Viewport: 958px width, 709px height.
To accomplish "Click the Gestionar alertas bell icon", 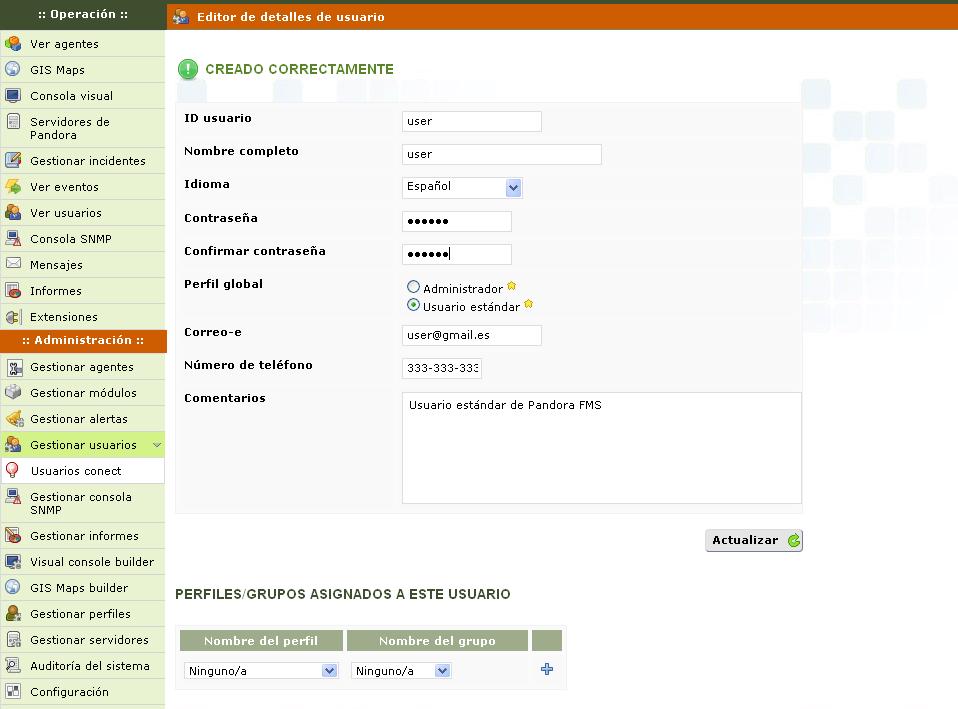I will [13, 419].
